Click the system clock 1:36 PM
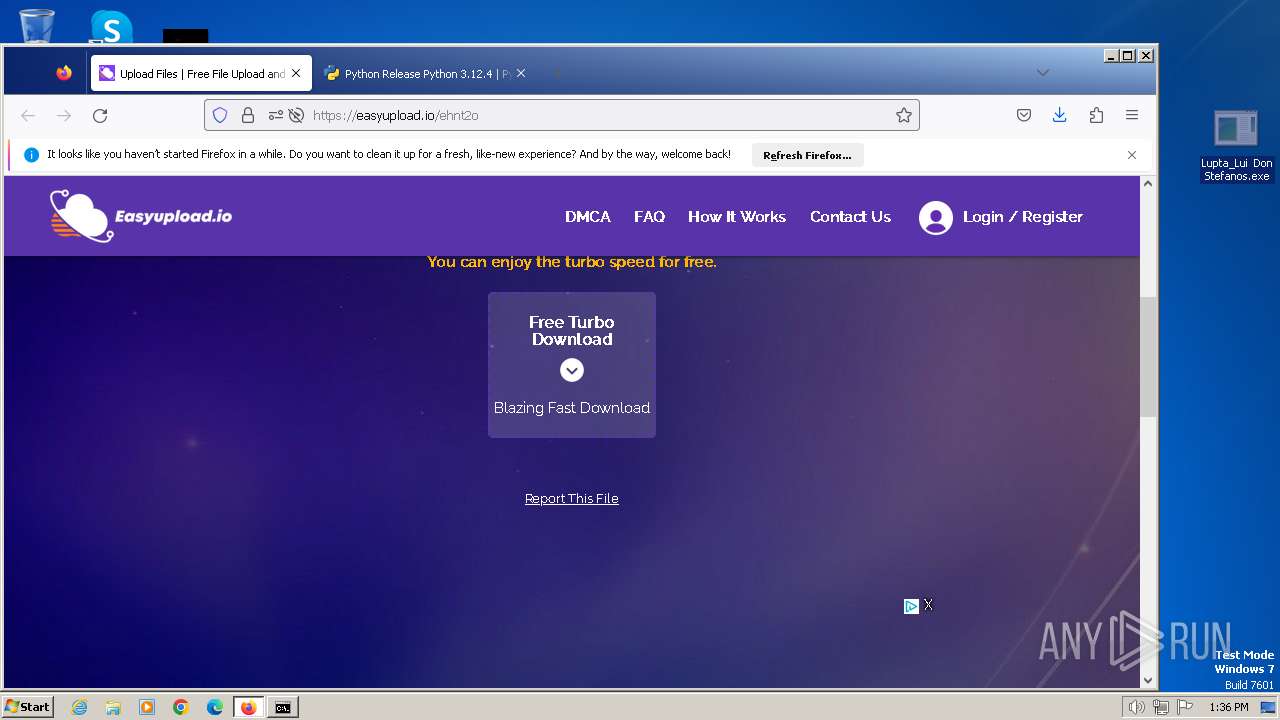Screen dimensions: 1280x720 click(x=1229, y=707)
